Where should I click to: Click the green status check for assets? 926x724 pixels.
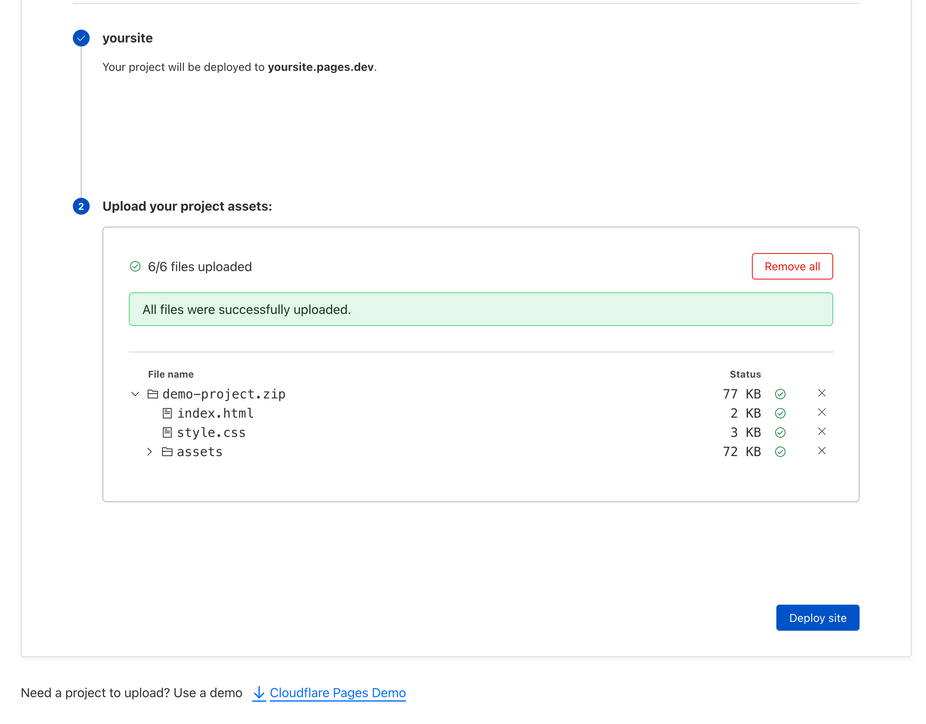(780, 452)
